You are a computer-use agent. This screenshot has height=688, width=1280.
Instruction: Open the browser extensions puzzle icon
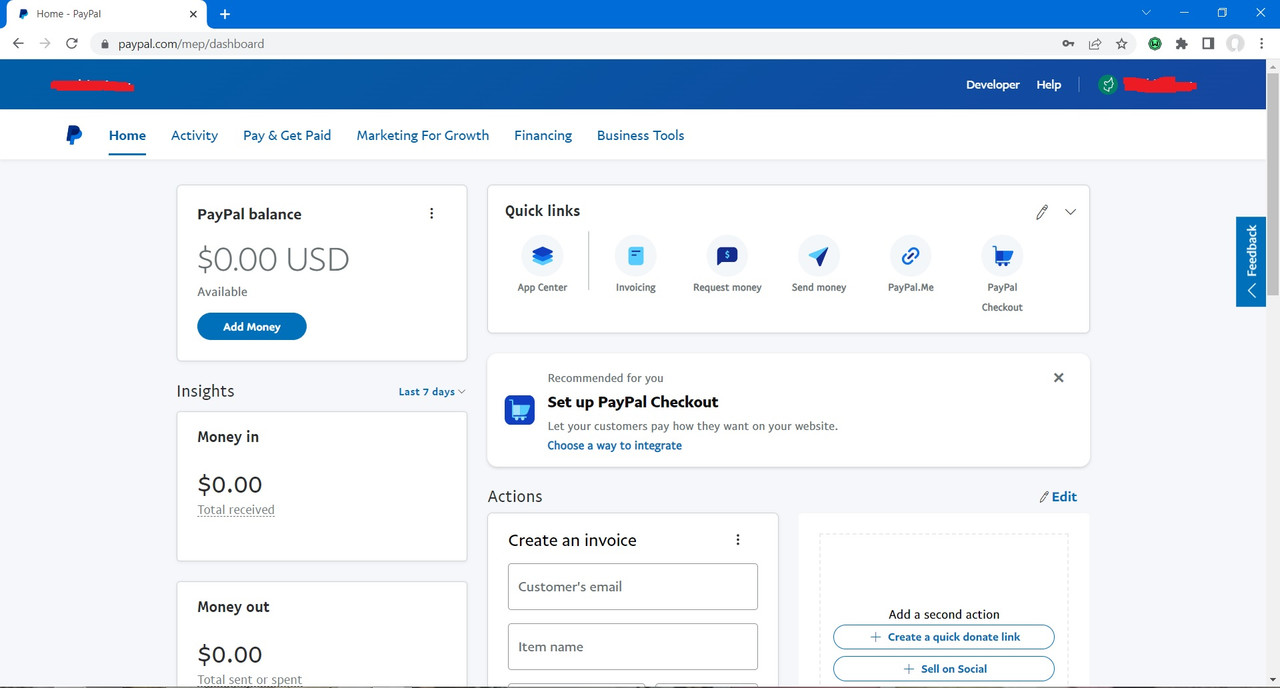1182,44
